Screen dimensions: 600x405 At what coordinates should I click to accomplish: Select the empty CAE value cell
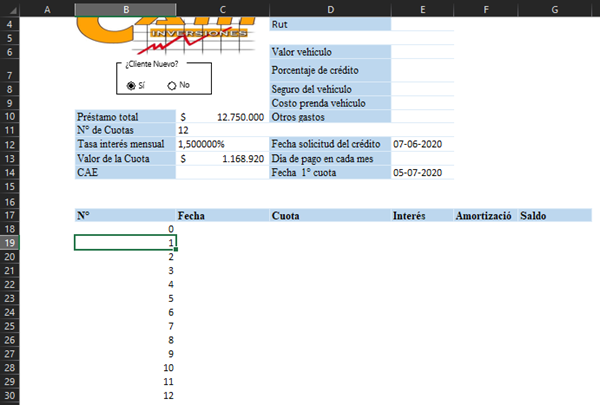pos(221,172)
